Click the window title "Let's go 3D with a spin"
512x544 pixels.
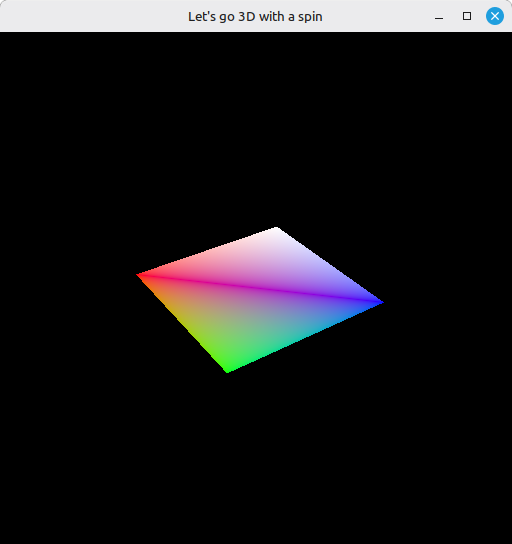coord(255,17)
